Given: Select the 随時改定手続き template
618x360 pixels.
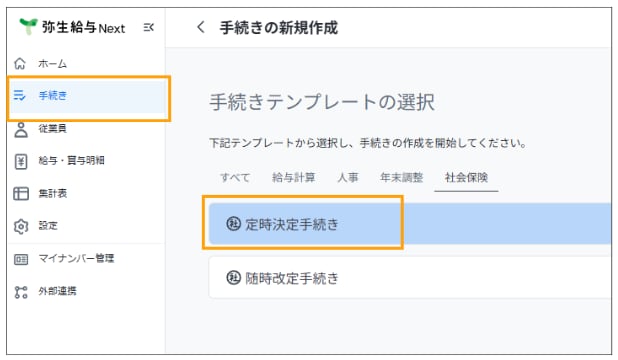Looking at the screenshot, I should point(410,277).
